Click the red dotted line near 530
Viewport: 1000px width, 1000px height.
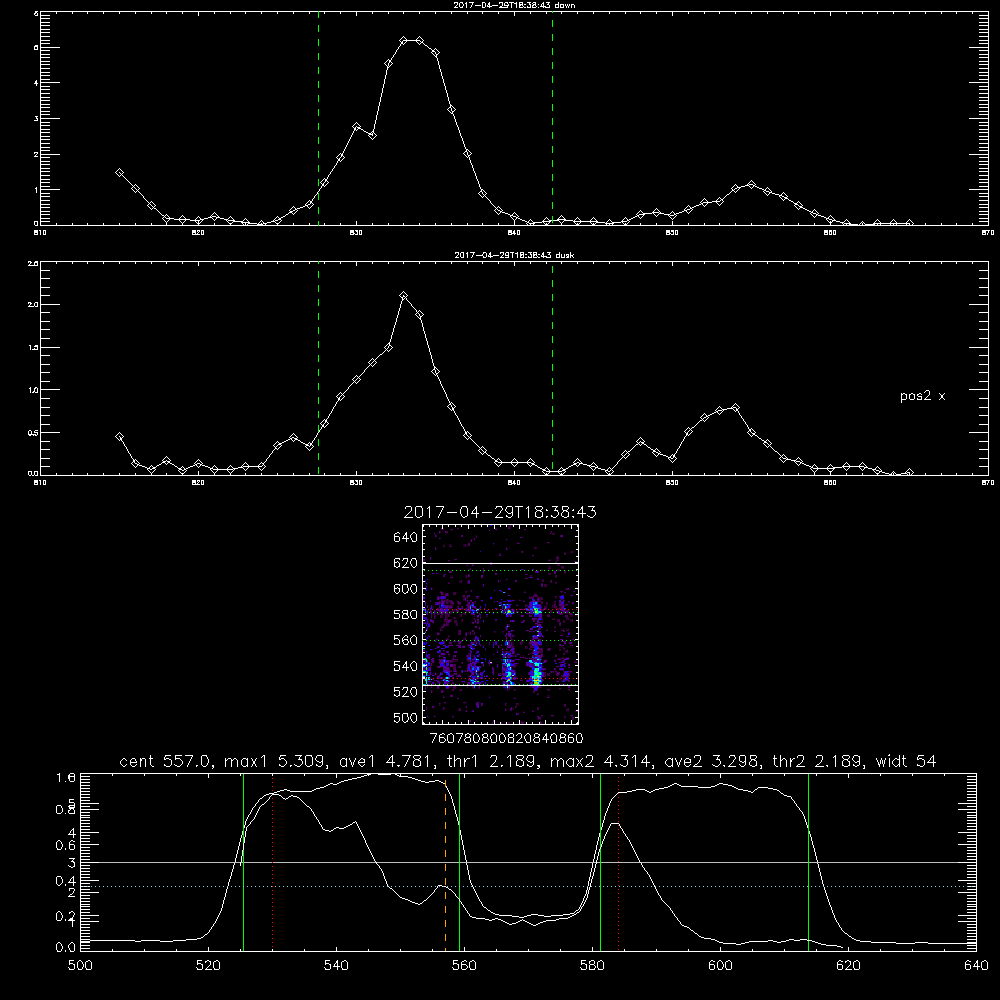click(x=272, y=861)
